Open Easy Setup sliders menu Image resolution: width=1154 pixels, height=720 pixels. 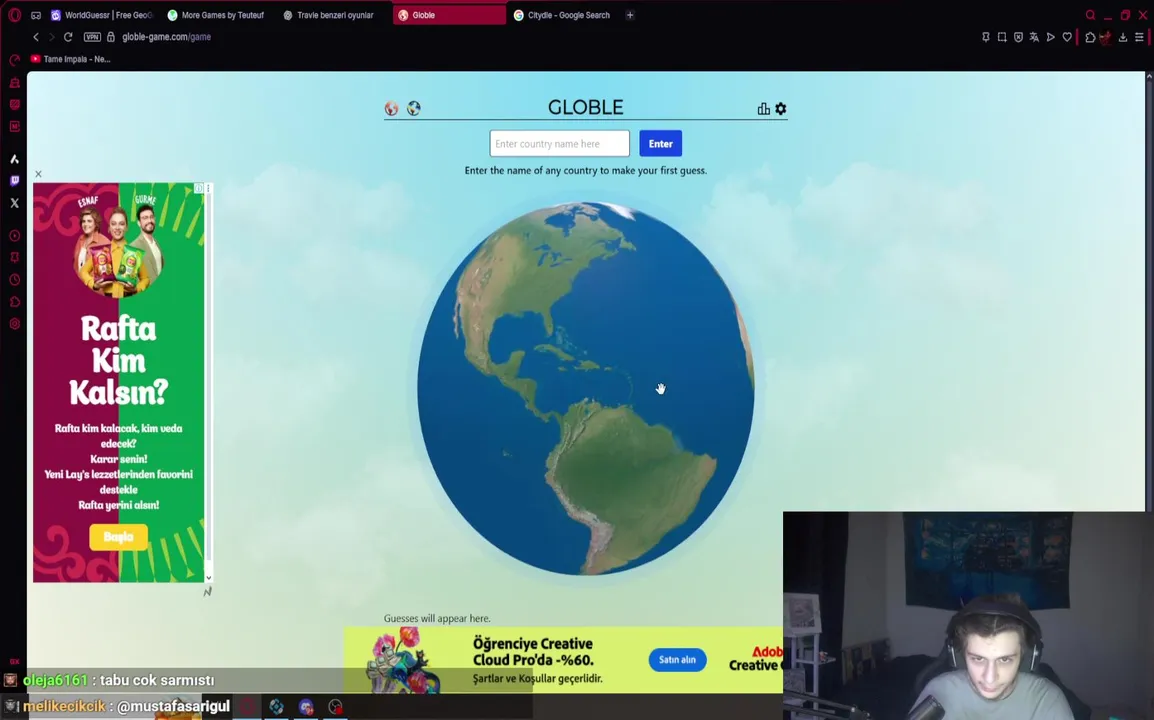coord(1139,37)
